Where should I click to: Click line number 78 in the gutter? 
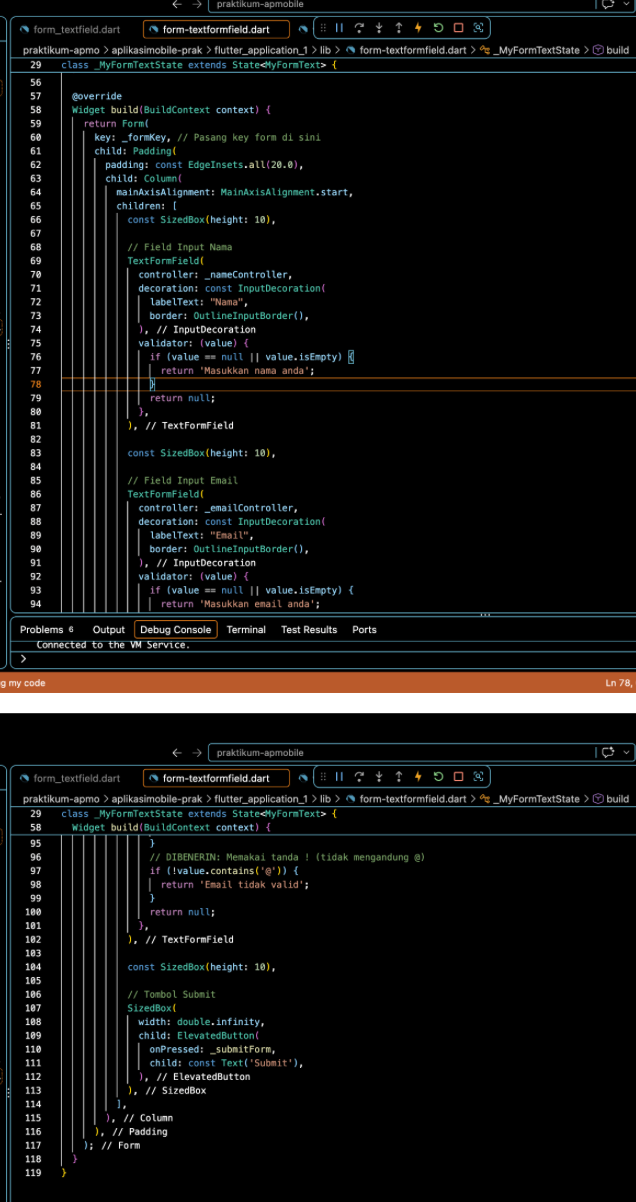point(36,384)
